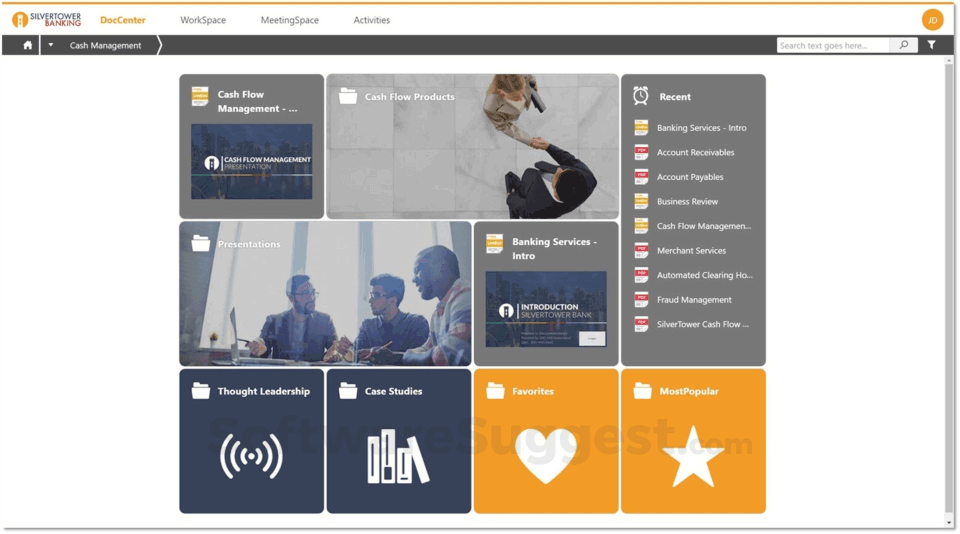Viewport: 960px width, 534px height.
Task: Click the Banking Services tile file icon
Action: [495, 244]
